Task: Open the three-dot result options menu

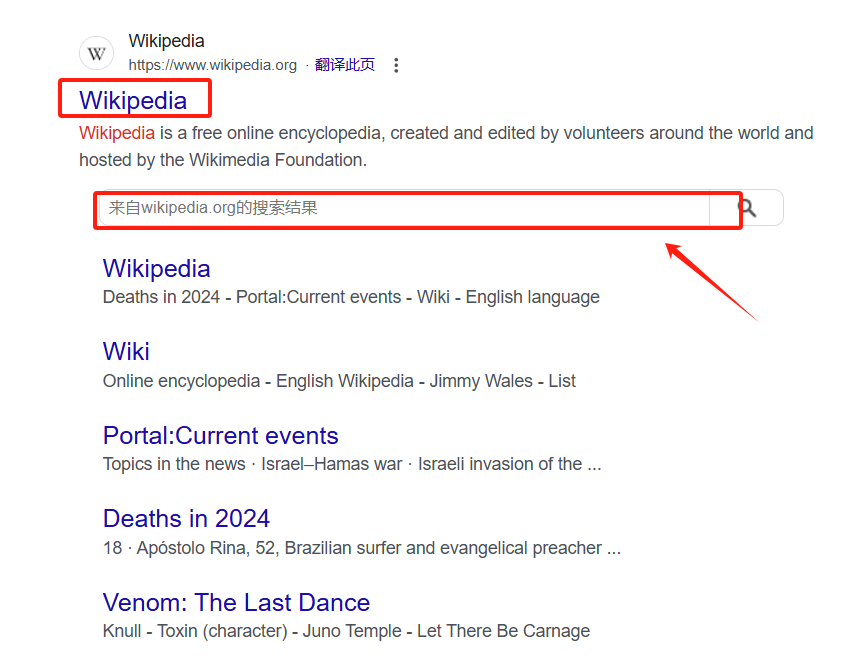Action: [x=396, y=64]
